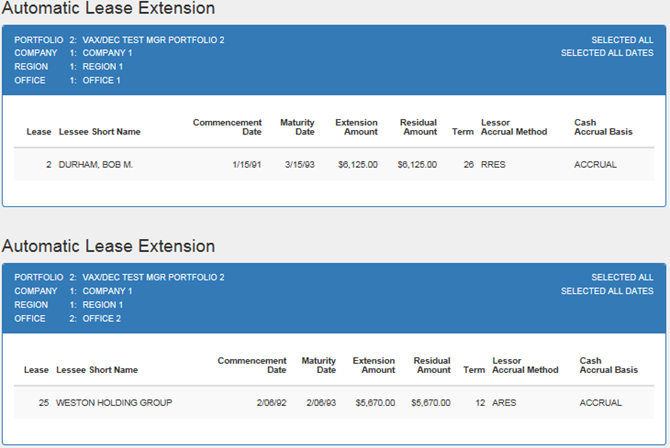The width and height of the screenshot is (670, 448).
Task: Click Residual Amount header in second table
Action: click(432, 365)
